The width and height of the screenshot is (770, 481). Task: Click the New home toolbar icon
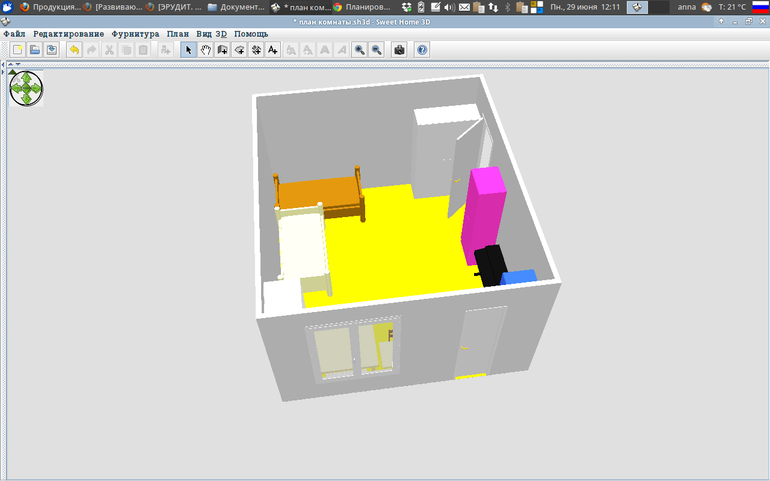18,50
